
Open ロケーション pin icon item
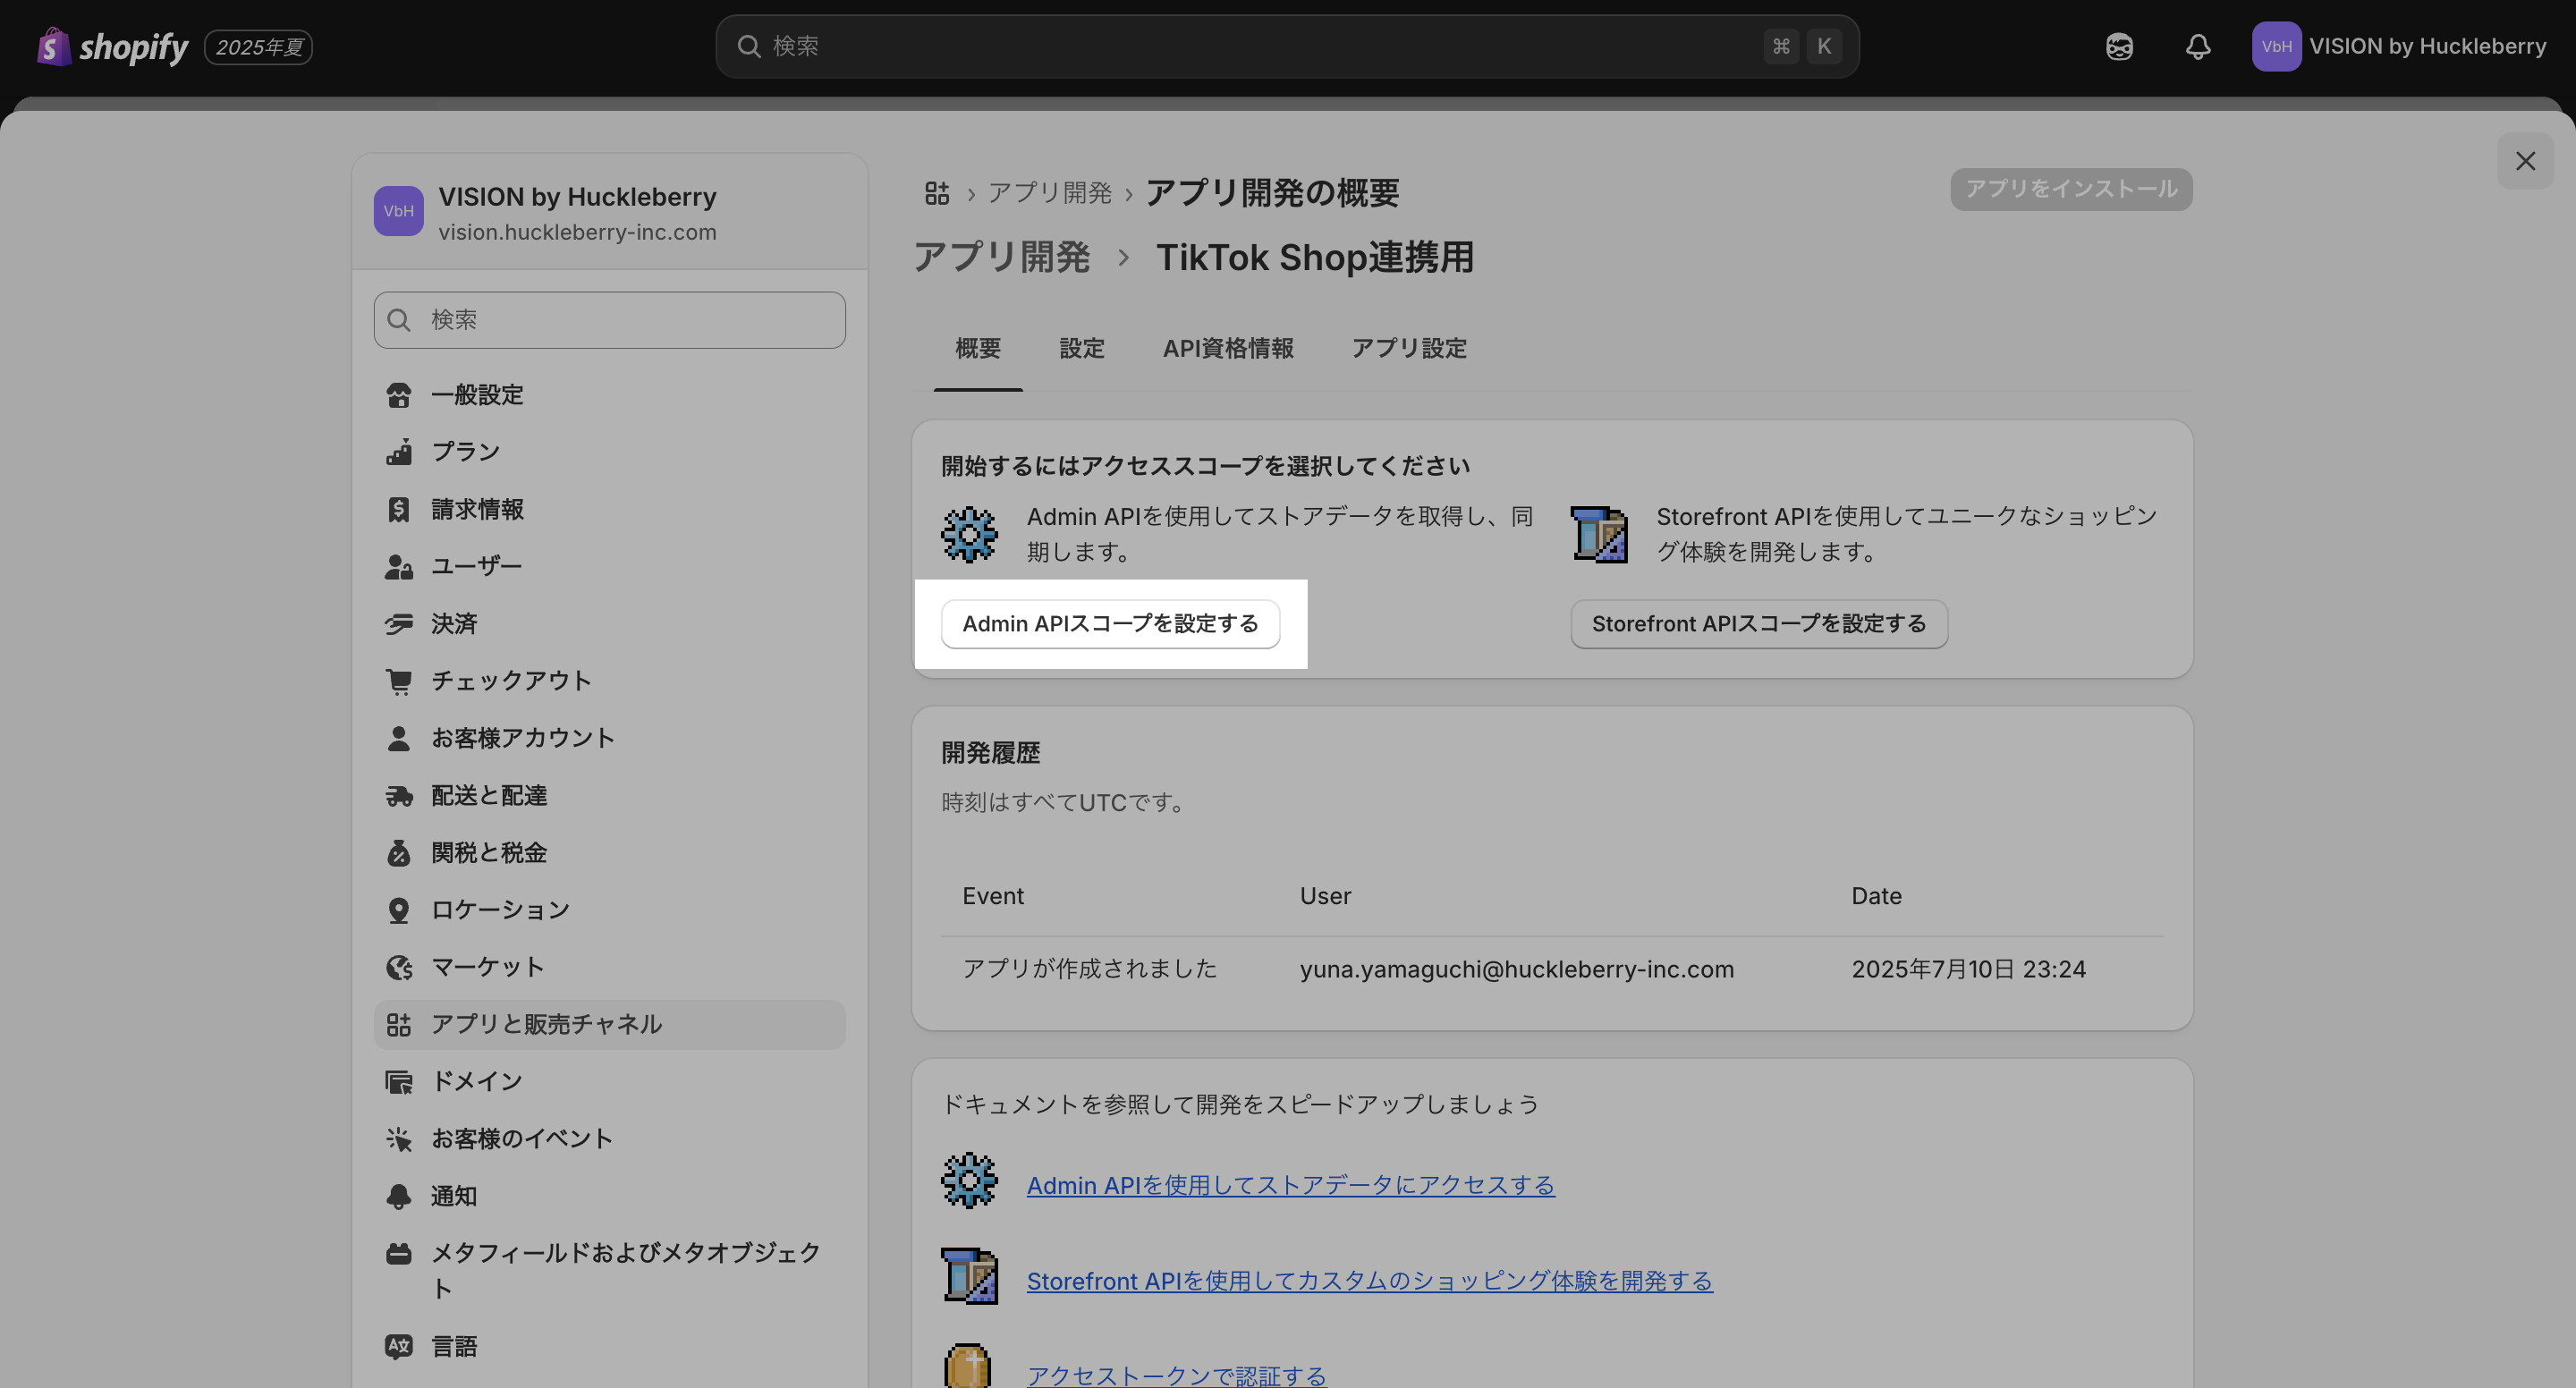[x=399, y=910]
